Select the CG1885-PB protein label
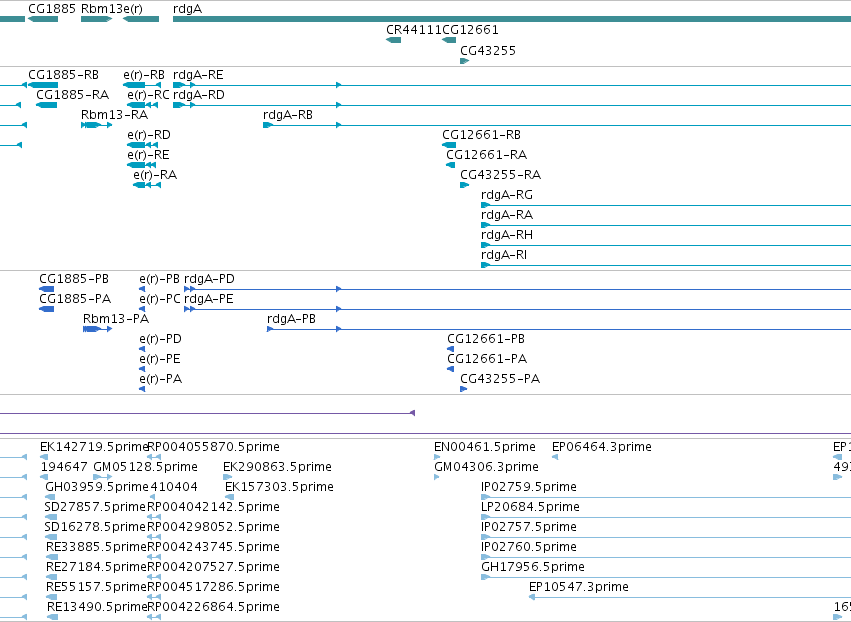Image resolution: width=851 pixels, height=622 pixels. (x=74, y=279)
